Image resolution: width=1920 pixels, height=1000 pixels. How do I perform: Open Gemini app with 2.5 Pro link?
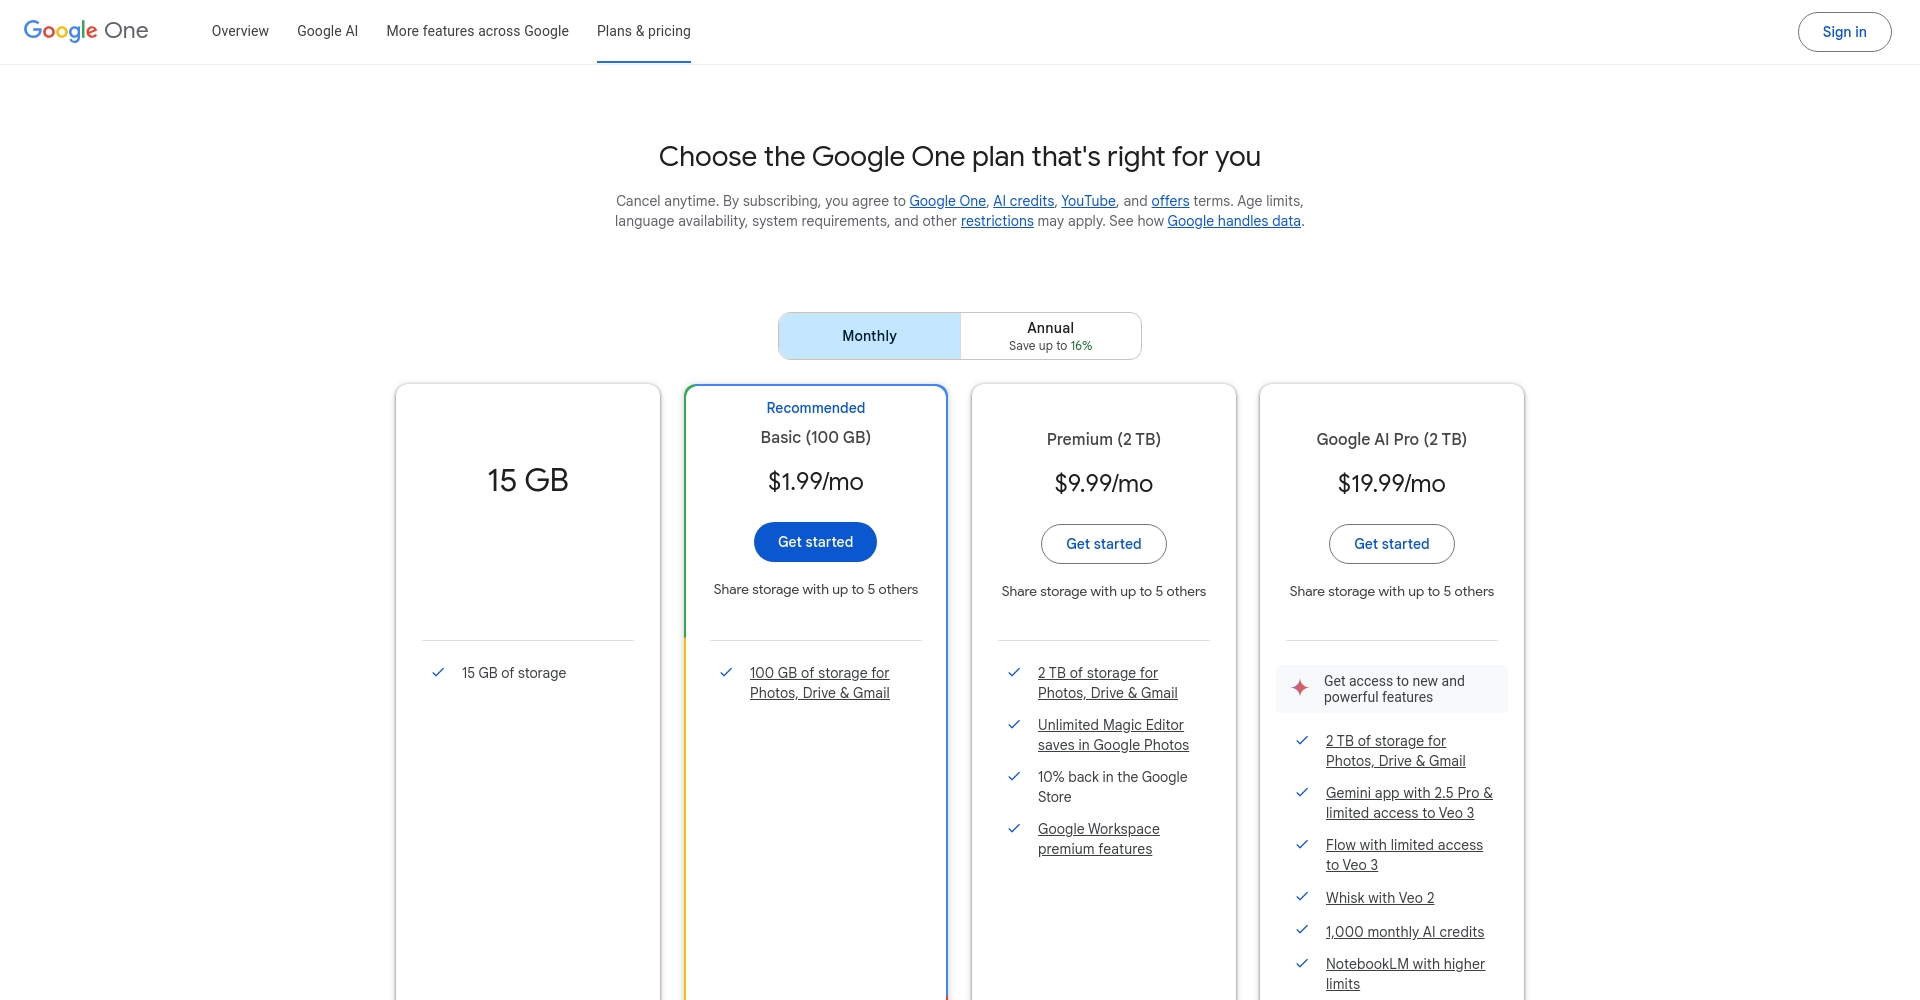(1409, 803)
